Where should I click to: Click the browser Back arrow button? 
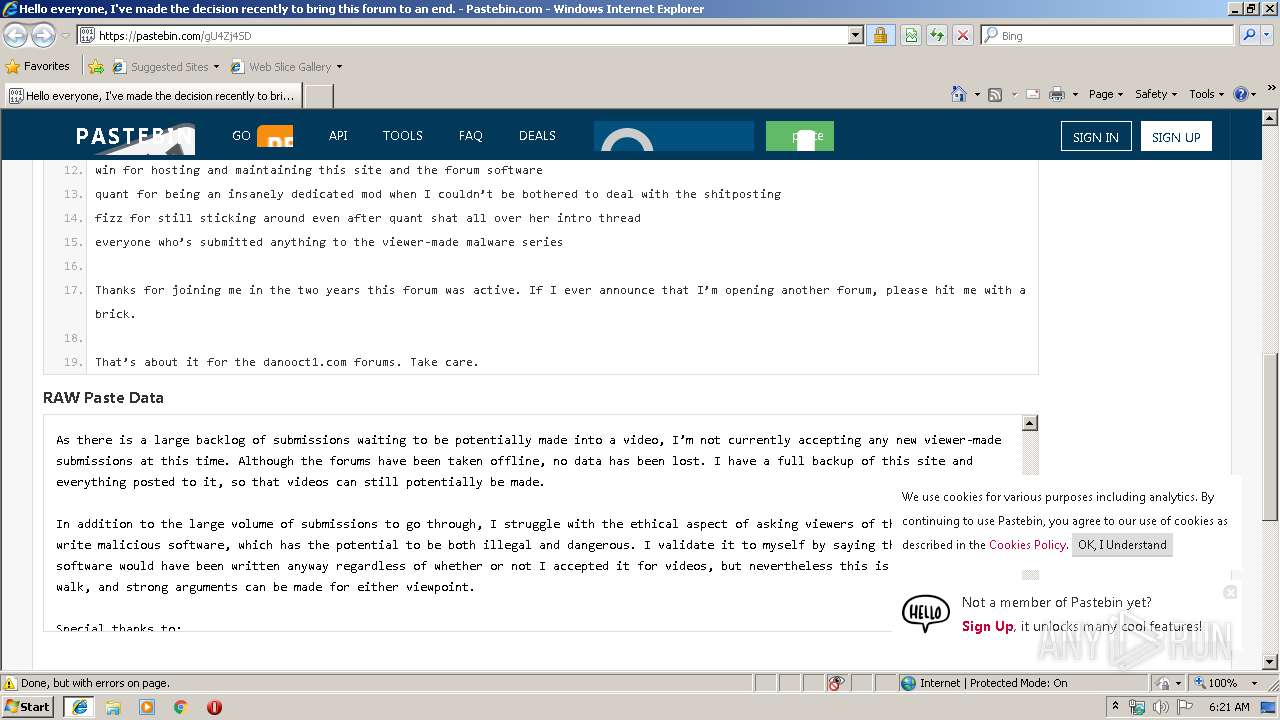(16, 35)
